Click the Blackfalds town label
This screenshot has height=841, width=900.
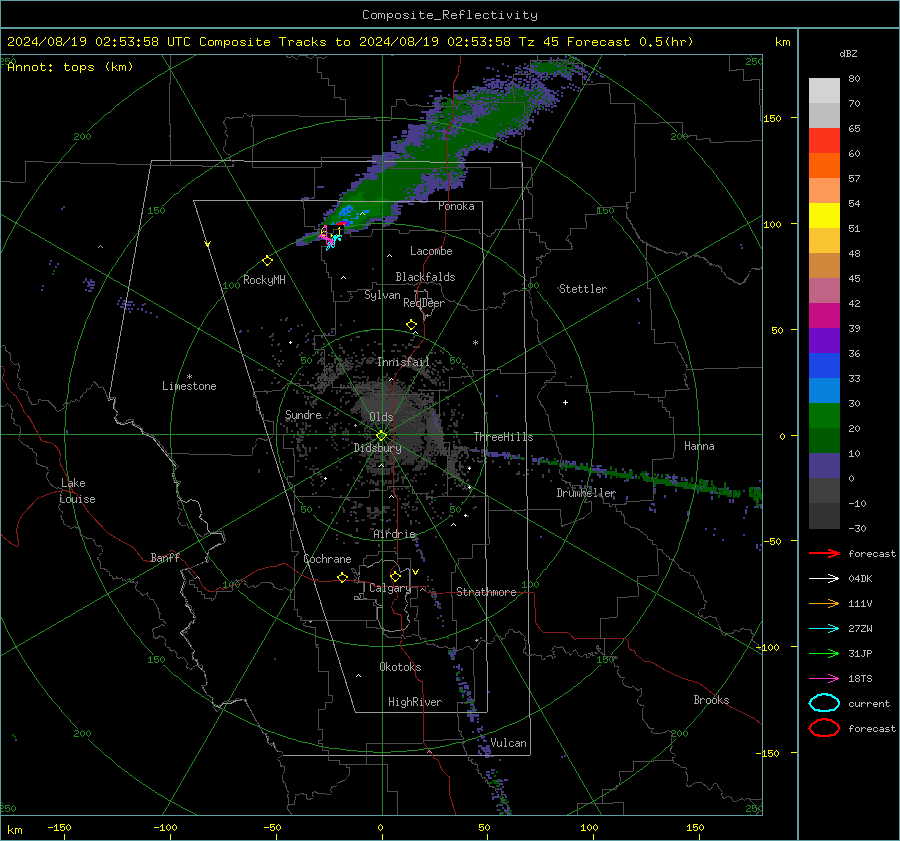425,277
